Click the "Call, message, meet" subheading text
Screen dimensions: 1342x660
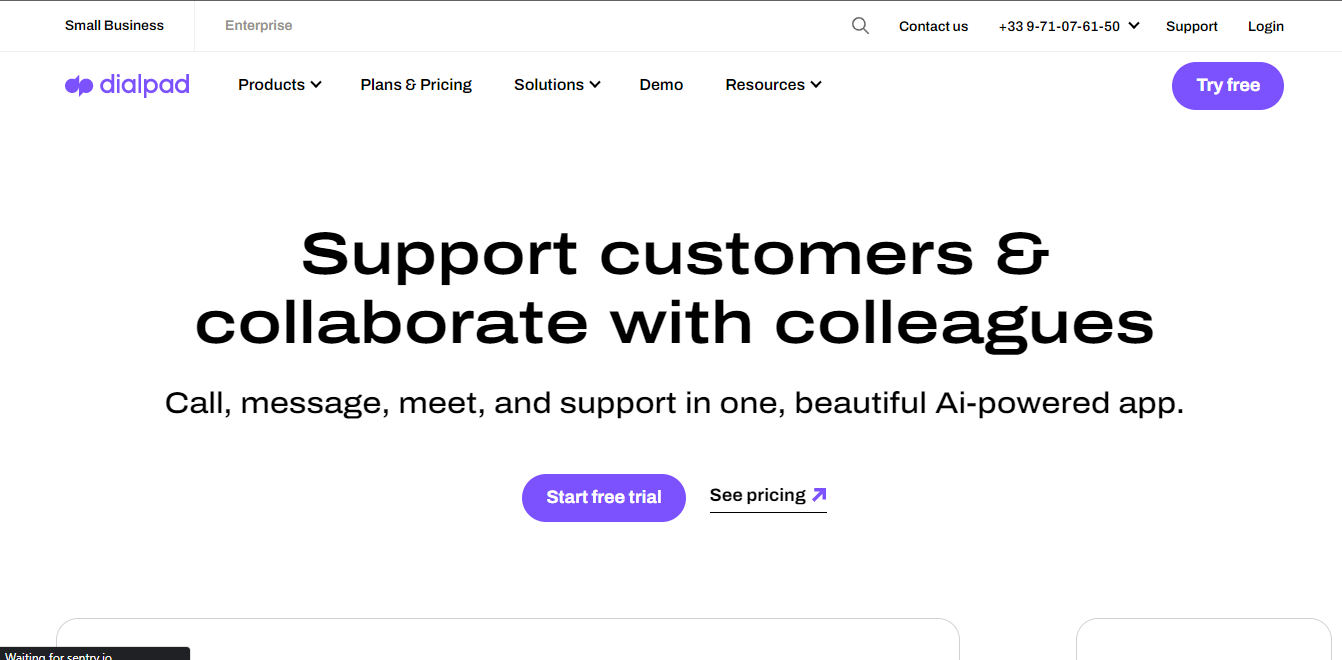(x=674, y=403)
